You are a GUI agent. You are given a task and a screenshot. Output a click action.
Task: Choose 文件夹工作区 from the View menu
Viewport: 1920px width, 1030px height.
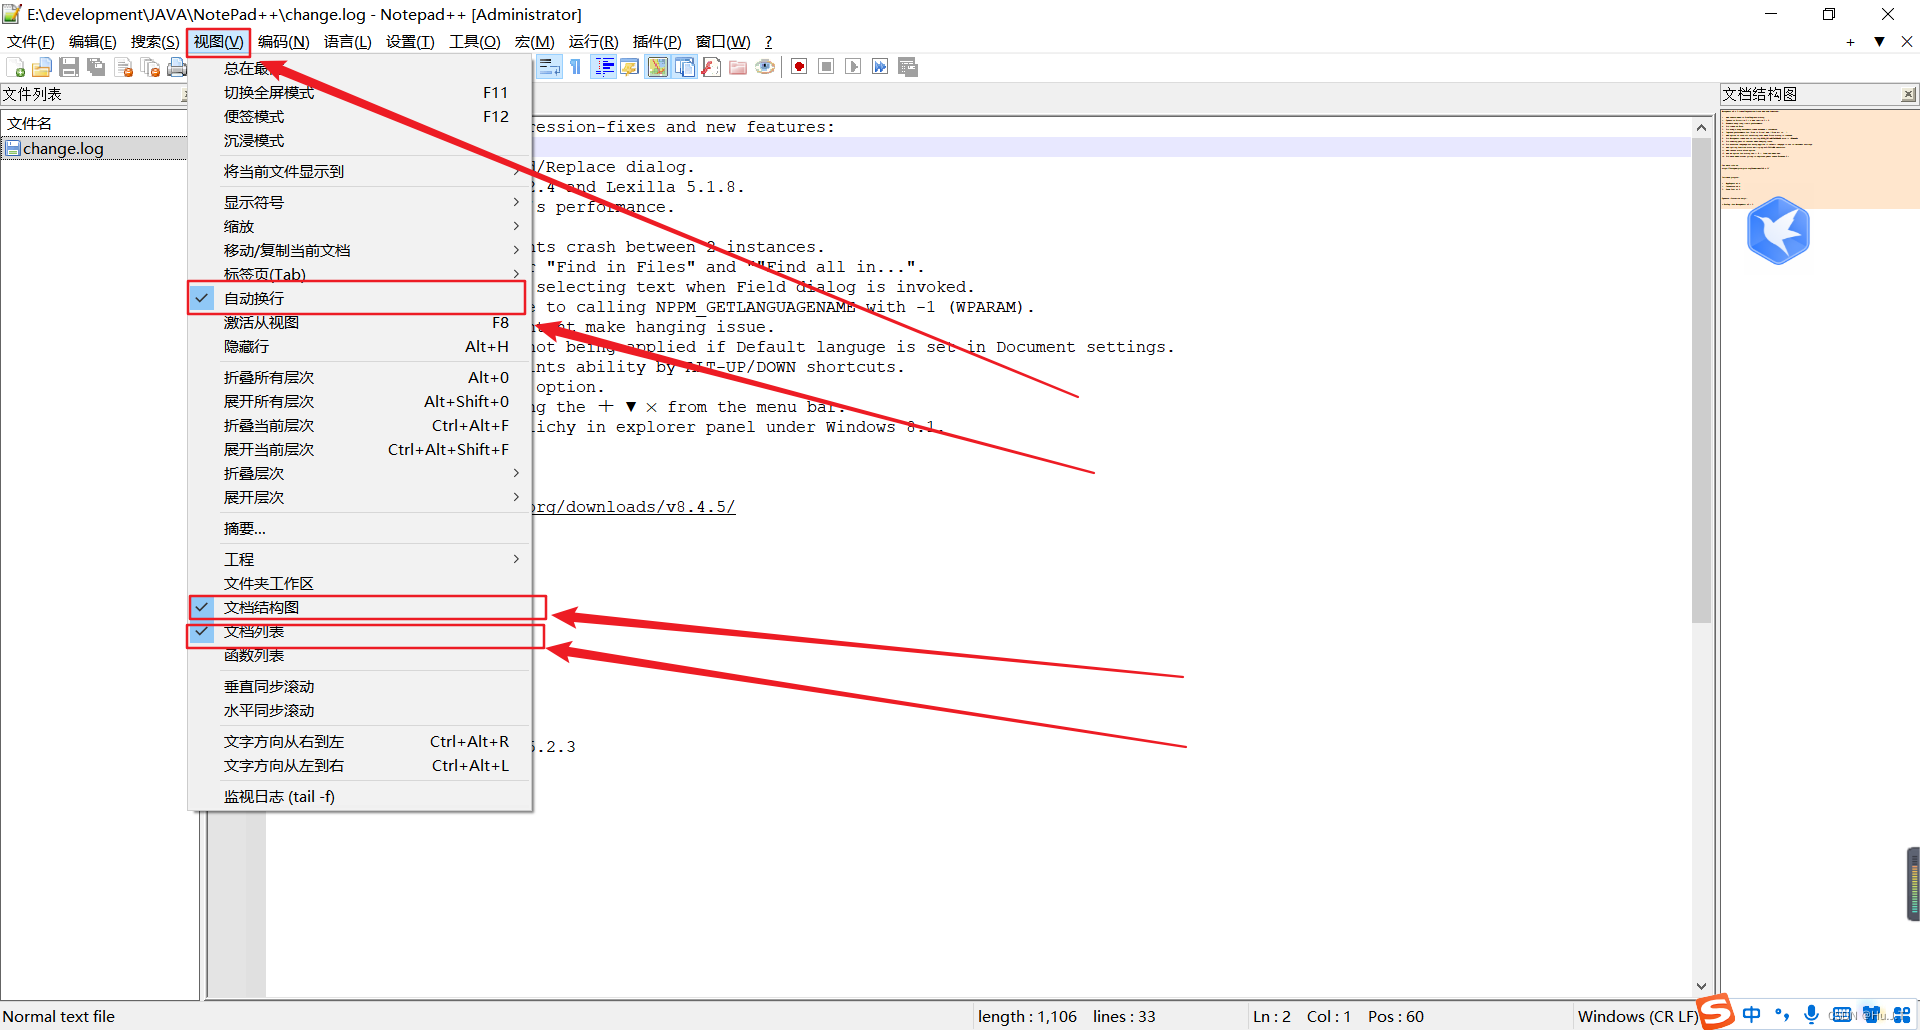click(360, 583)
